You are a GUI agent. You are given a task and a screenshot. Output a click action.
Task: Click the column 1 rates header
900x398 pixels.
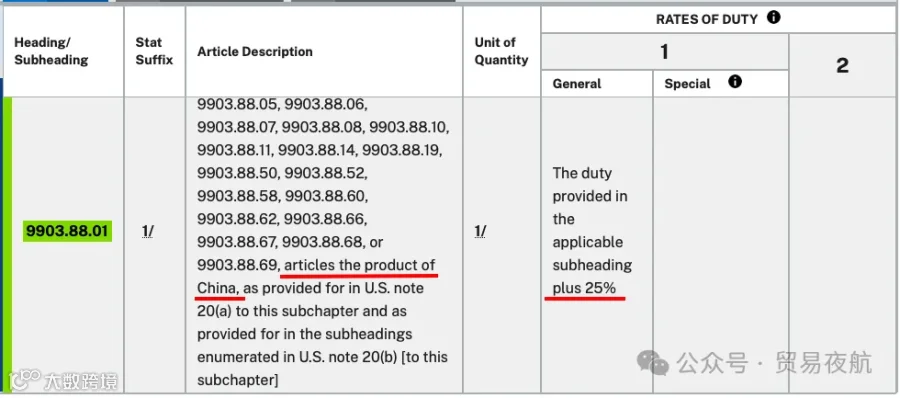(664, 52)
